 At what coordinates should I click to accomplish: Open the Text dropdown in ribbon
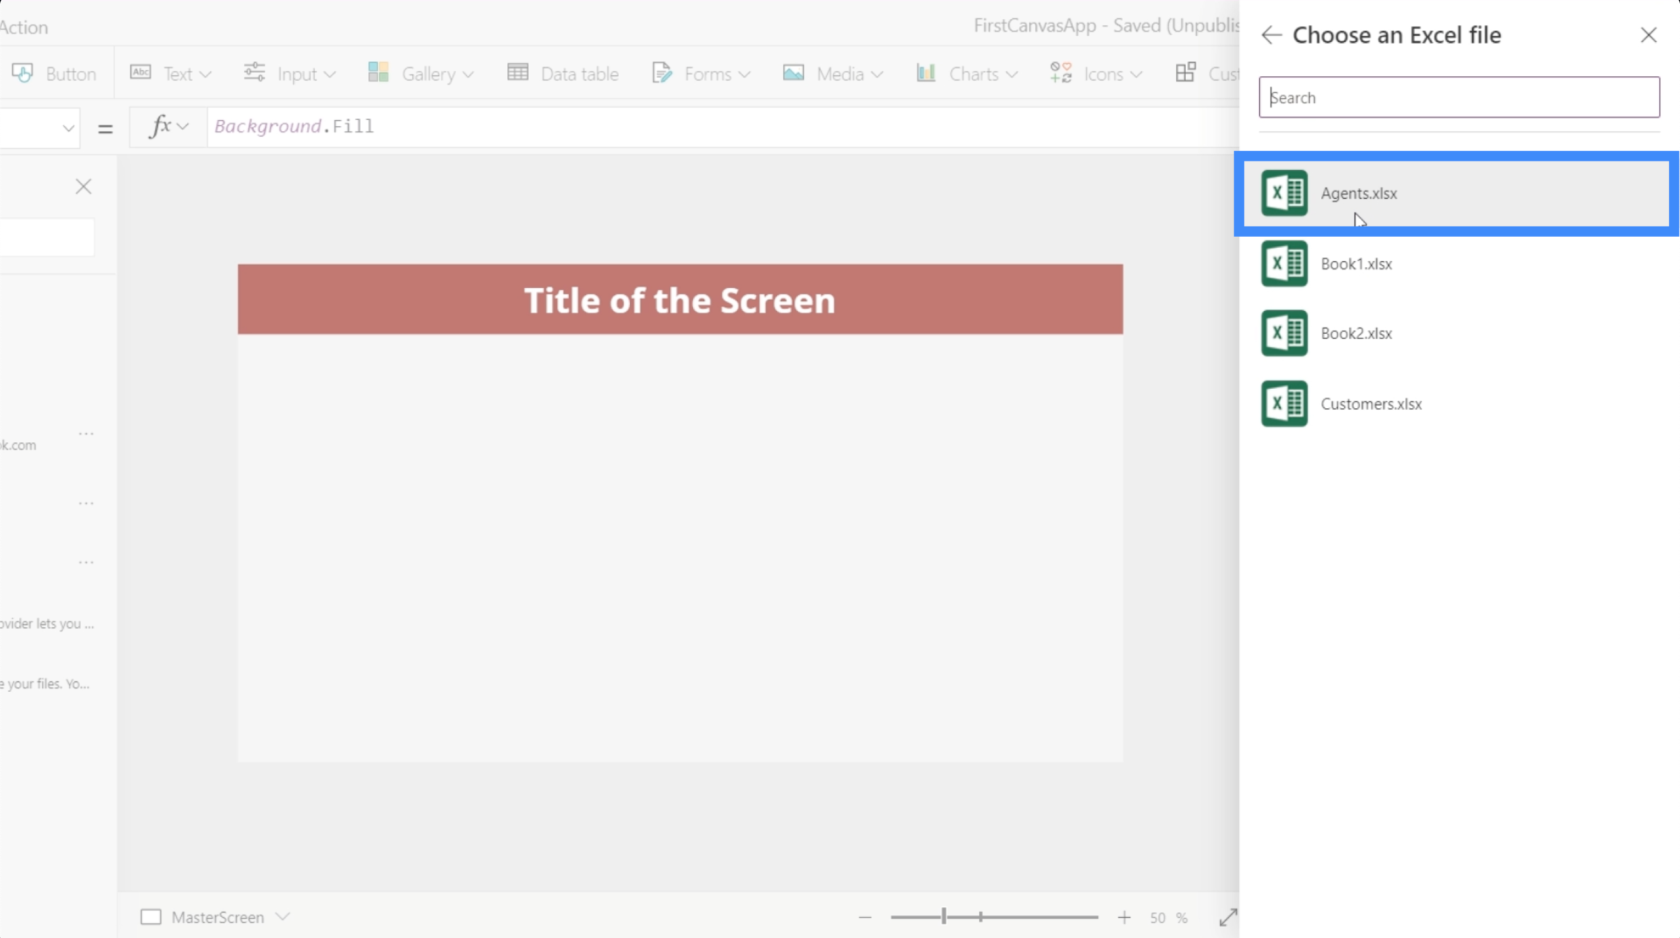click(x=171, y=74)
